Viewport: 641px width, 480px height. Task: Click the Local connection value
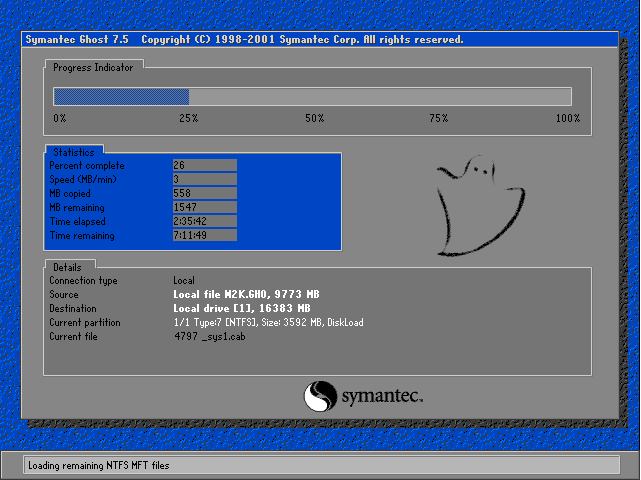[184, 280]
